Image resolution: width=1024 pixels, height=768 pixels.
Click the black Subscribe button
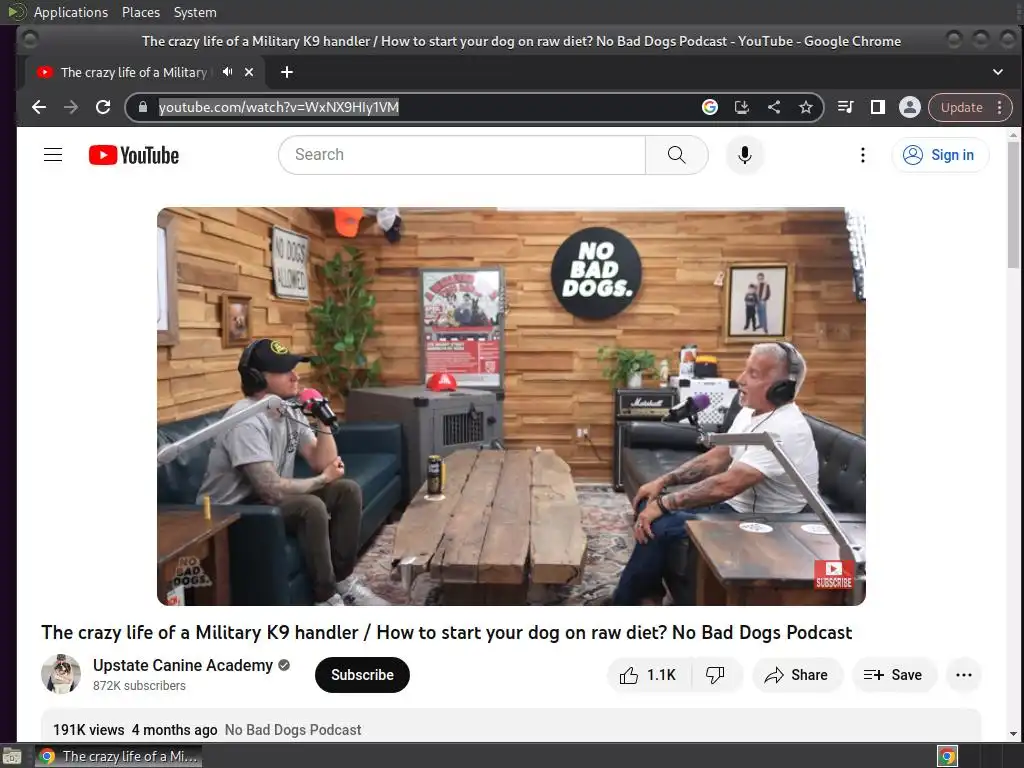pyautogui.click(x=362, y=675)
